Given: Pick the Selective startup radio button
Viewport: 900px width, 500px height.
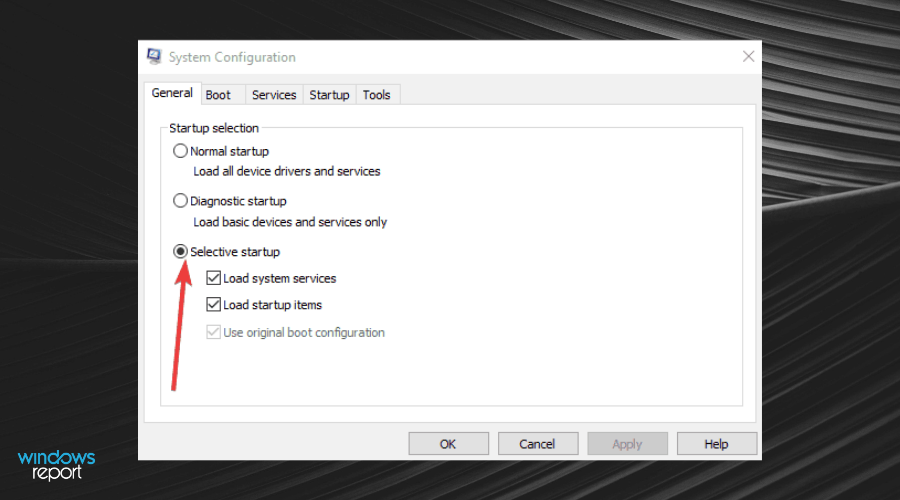Looking at the screenshot, I should (x=181, y=252).
